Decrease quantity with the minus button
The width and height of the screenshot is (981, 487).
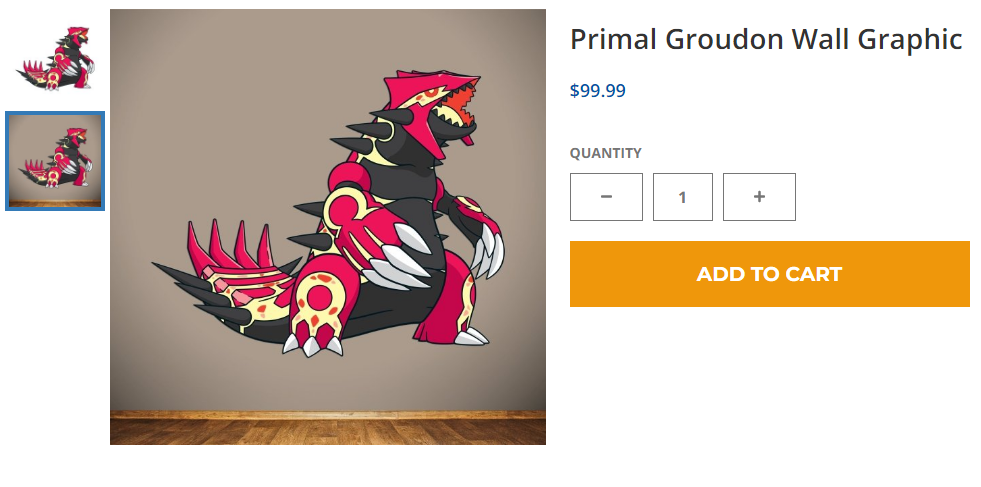606,197
